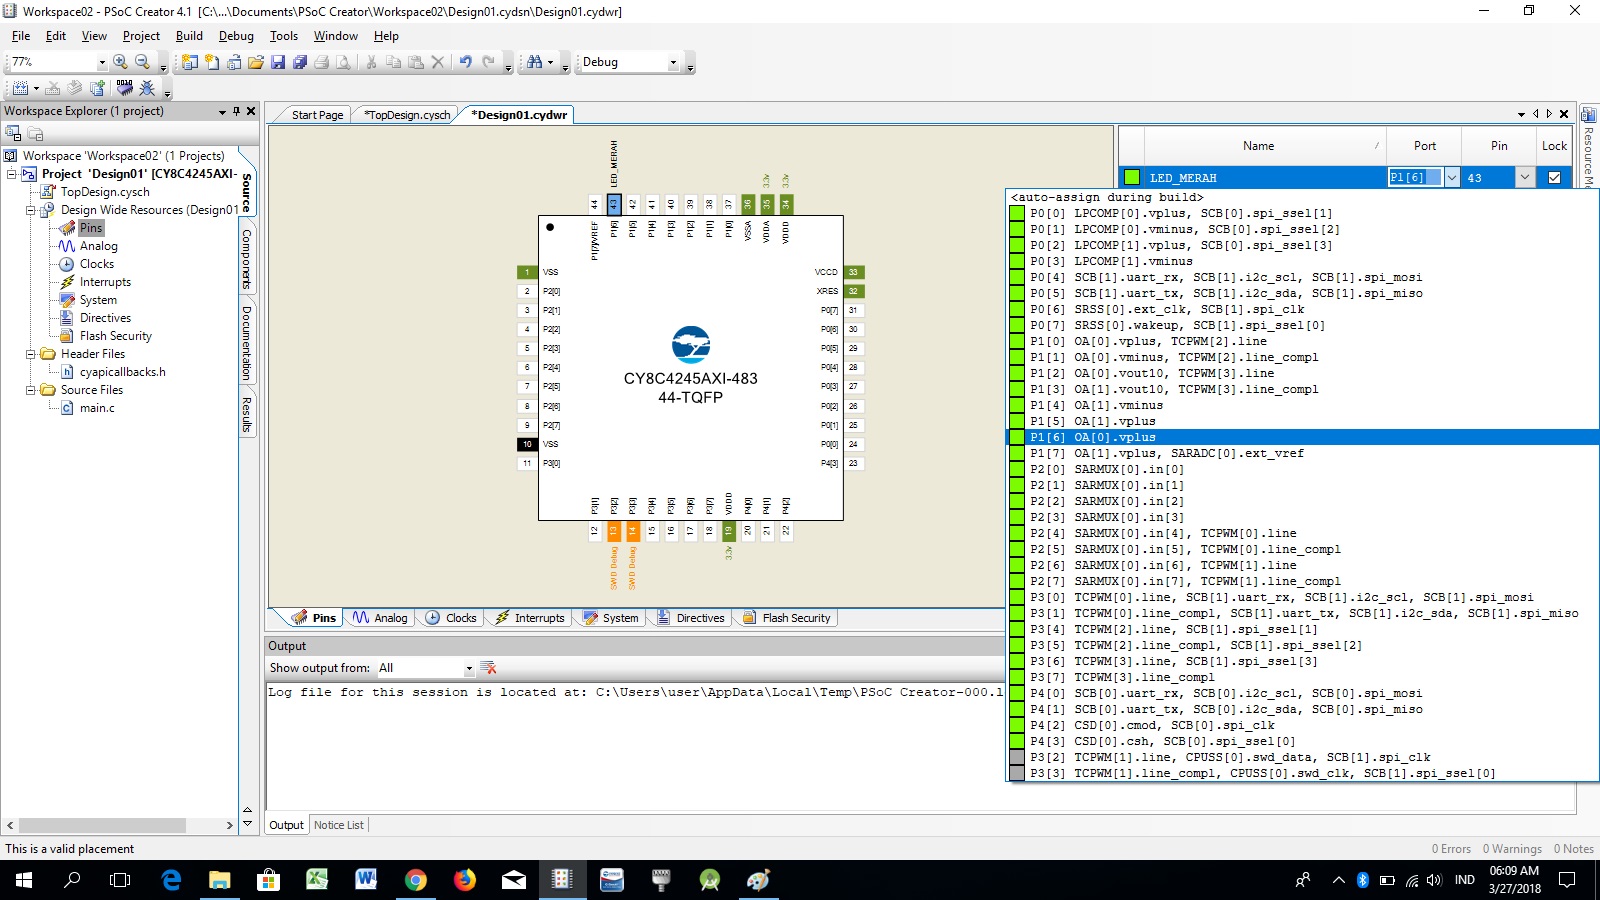This screenshot has width=1600, height=900.
Task: Select P0[0] LPCOMP[0].vplus port entry
Action: click(x=1302, y=213)
